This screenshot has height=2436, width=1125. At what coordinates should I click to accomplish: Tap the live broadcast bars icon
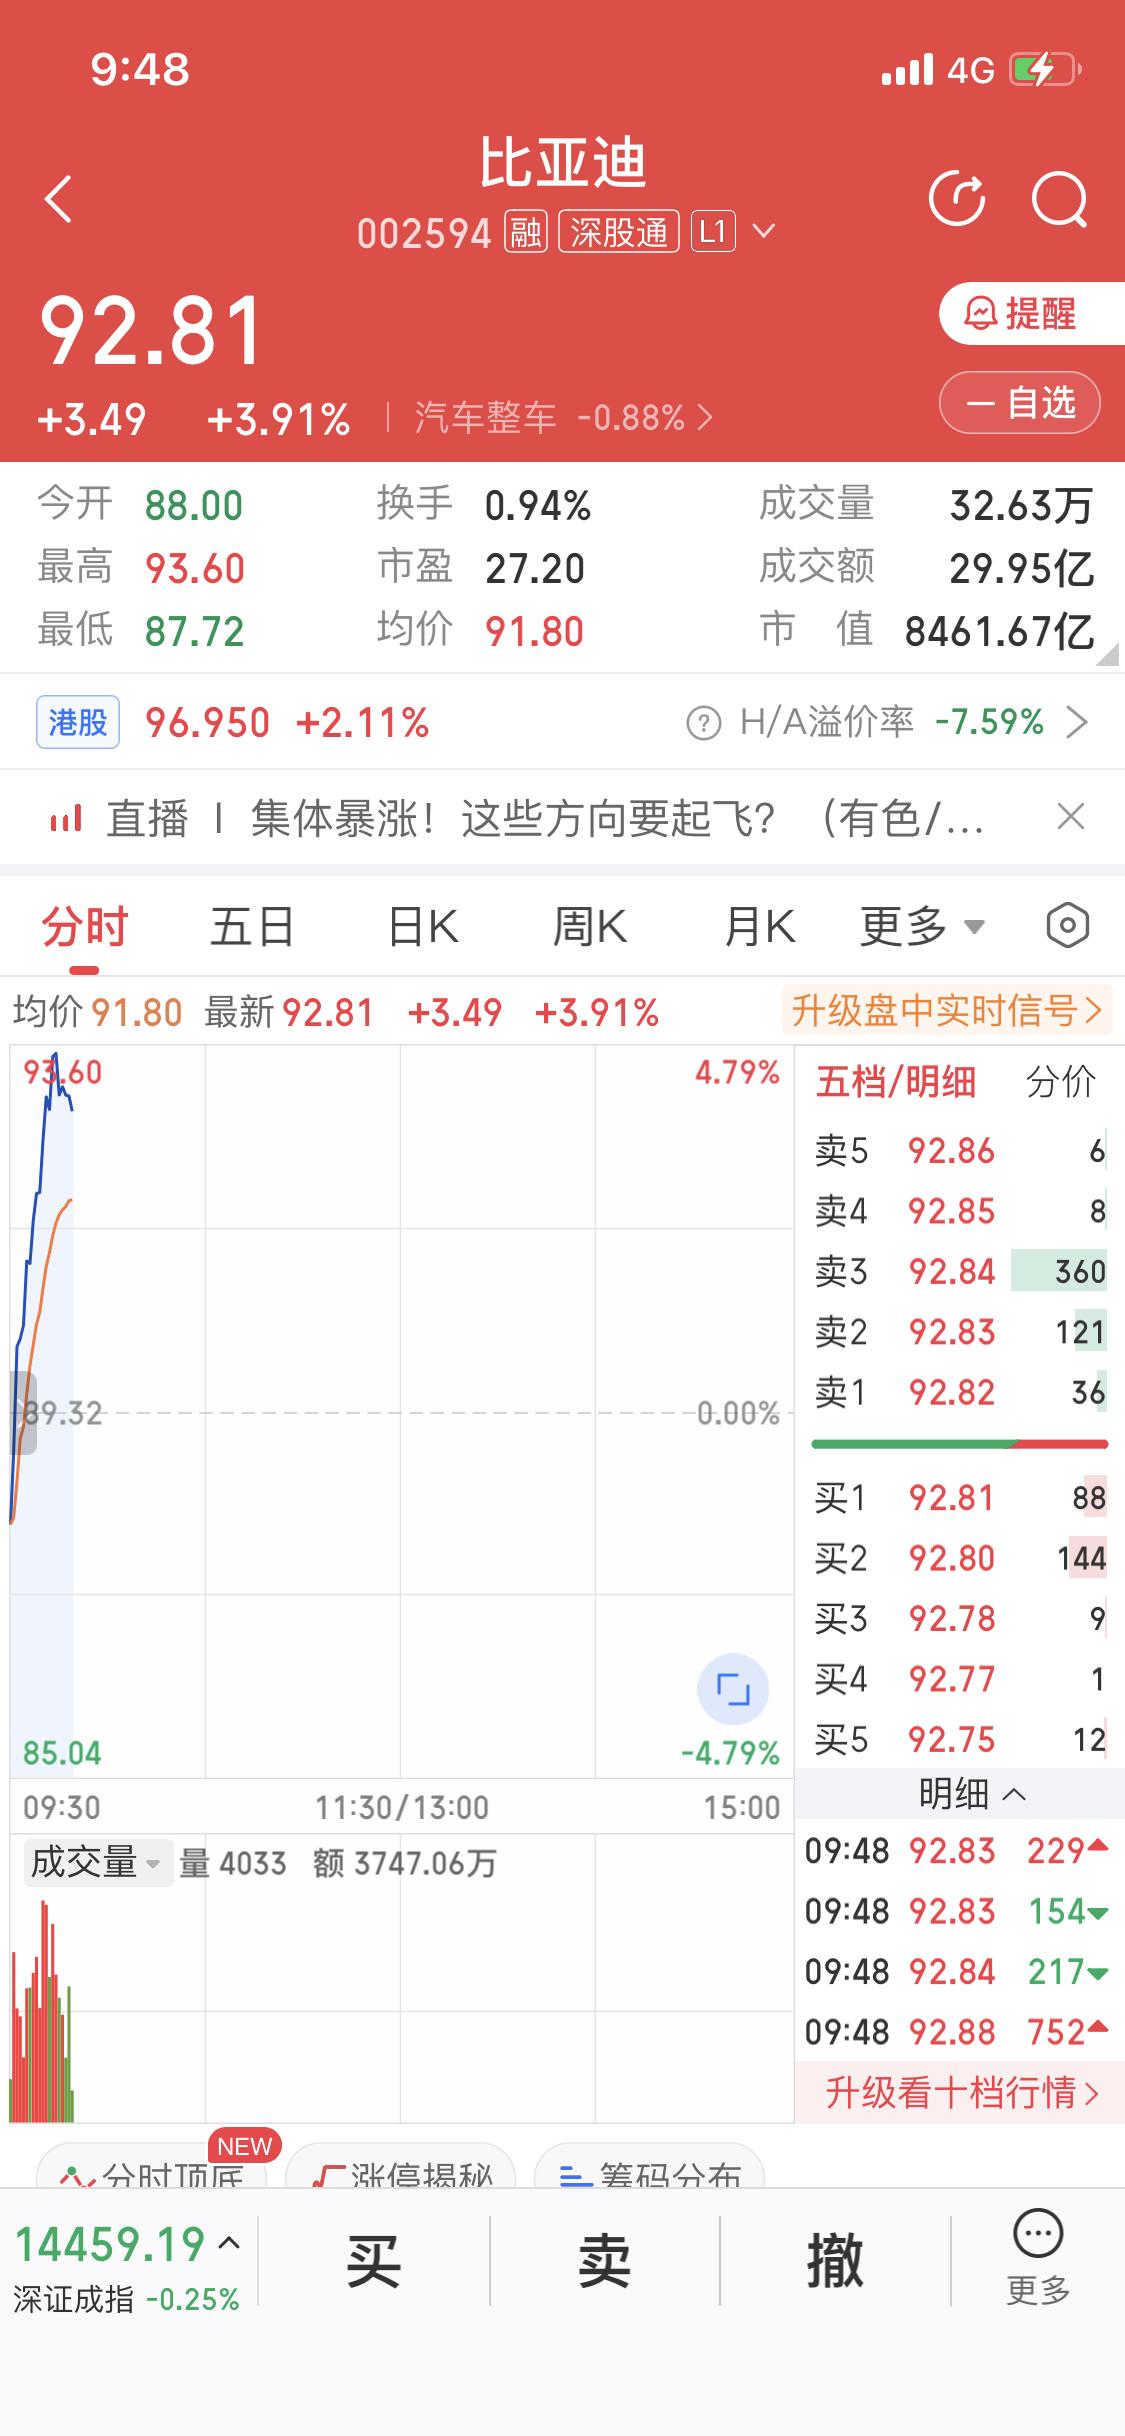pyautogui.click(x=65, y=819)
